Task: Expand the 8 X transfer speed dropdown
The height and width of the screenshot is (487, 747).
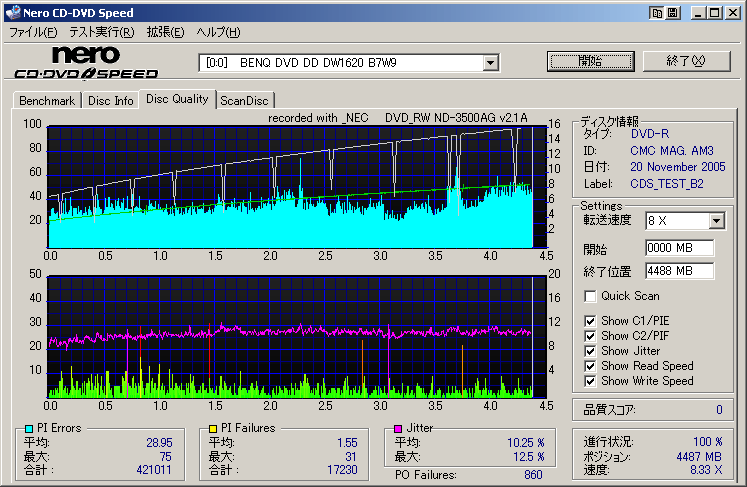Action: coord(716,221)
